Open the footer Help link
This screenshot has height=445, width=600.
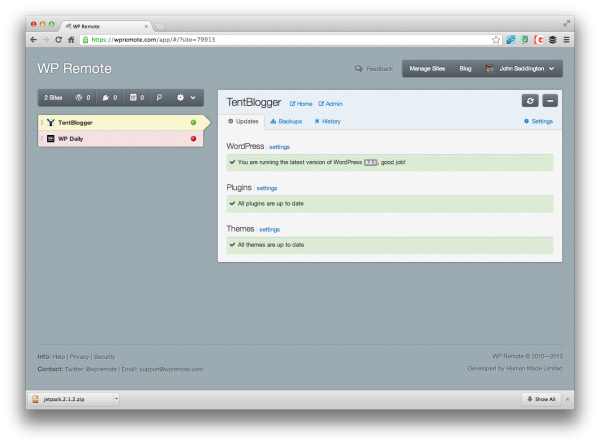[59, 357]
